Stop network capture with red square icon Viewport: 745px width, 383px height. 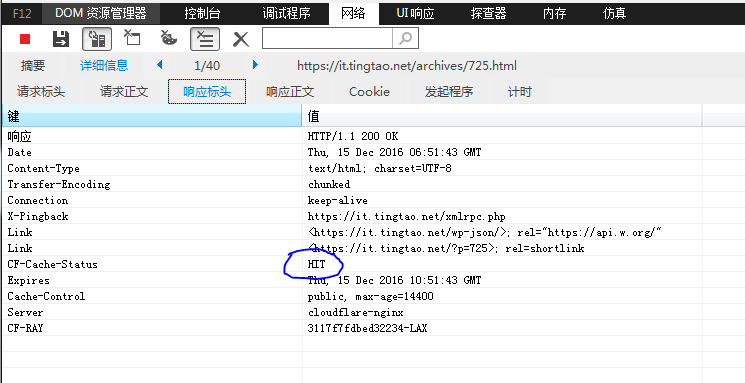(25, 39)
